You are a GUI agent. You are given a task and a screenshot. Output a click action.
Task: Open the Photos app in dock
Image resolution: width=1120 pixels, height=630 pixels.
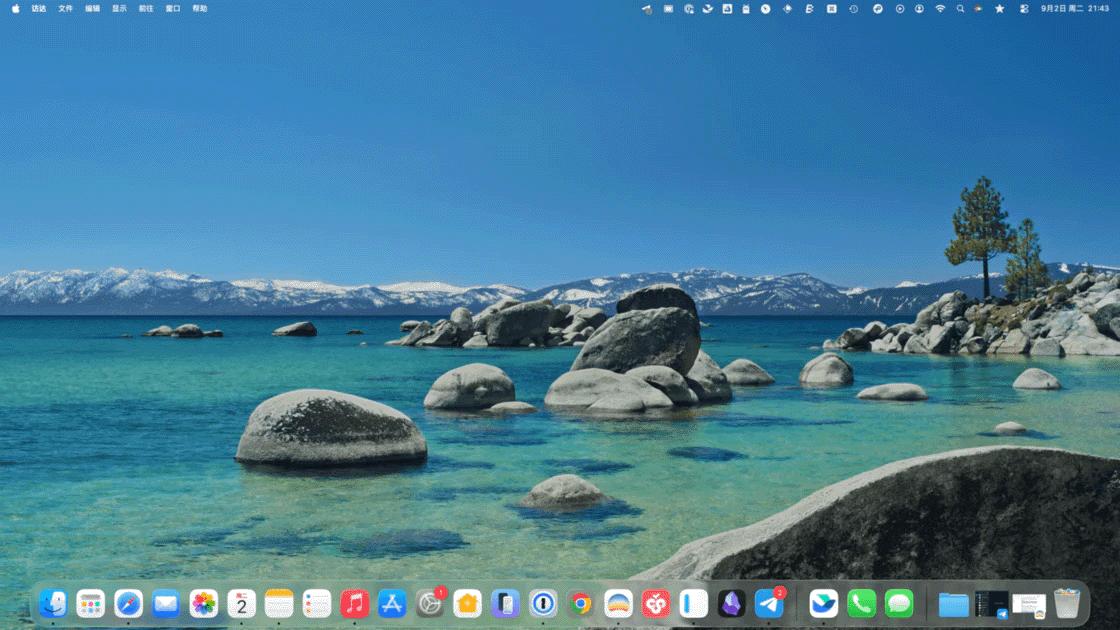pyautogui.click(x=204, y=604)
